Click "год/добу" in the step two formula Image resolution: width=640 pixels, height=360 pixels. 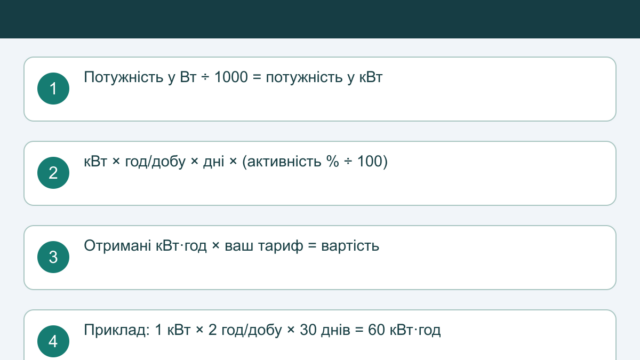pyautogui.click(x=155, y=162)
